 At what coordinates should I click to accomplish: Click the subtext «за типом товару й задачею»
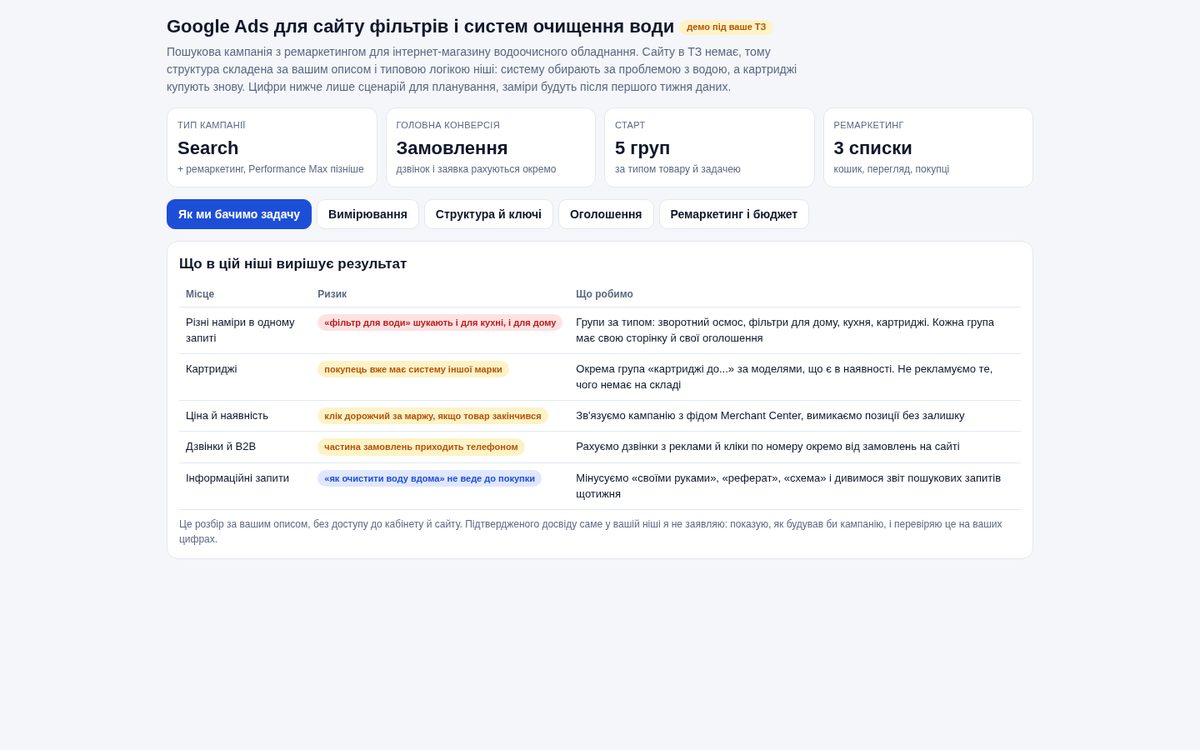tap(678, 169)
